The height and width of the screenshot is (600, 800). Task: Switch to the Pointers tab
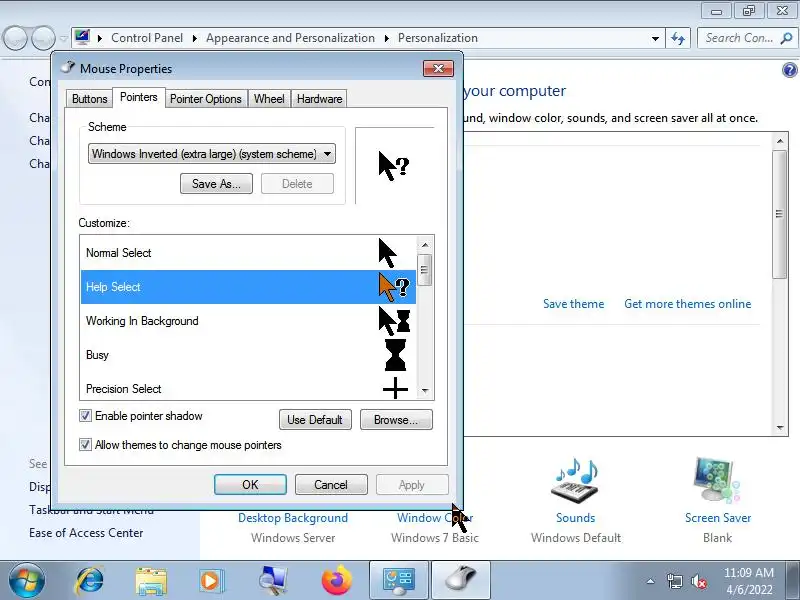(x=139, y=97)
